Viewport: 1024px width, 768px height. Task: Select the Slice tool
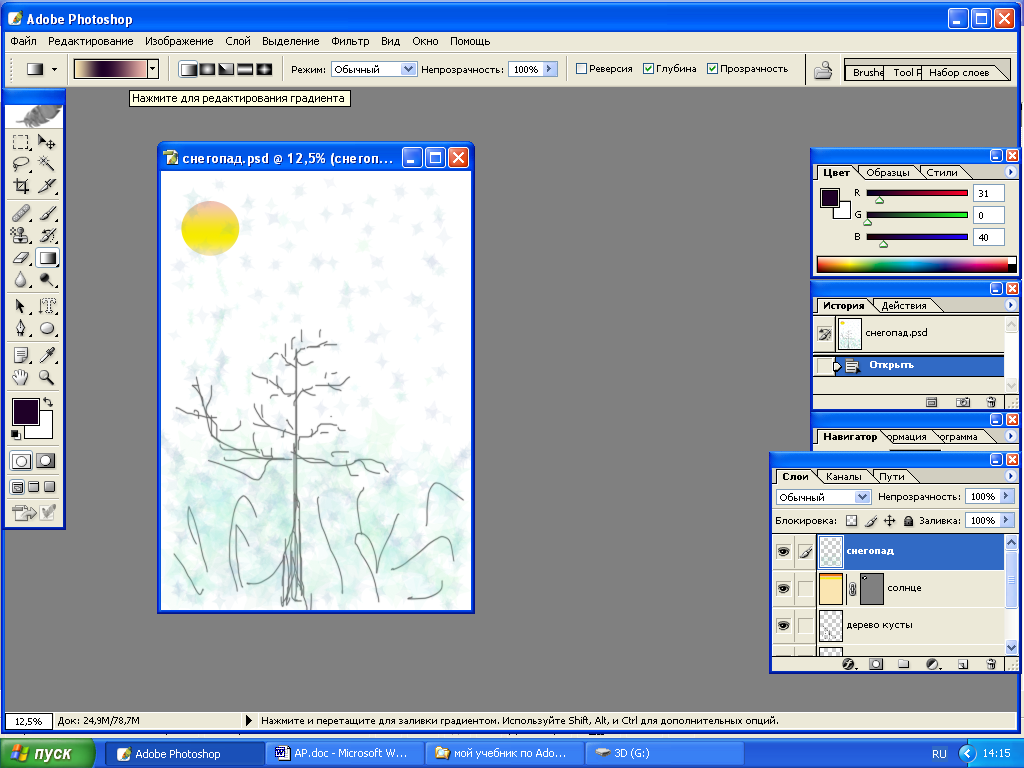click(x=46, y=186)
